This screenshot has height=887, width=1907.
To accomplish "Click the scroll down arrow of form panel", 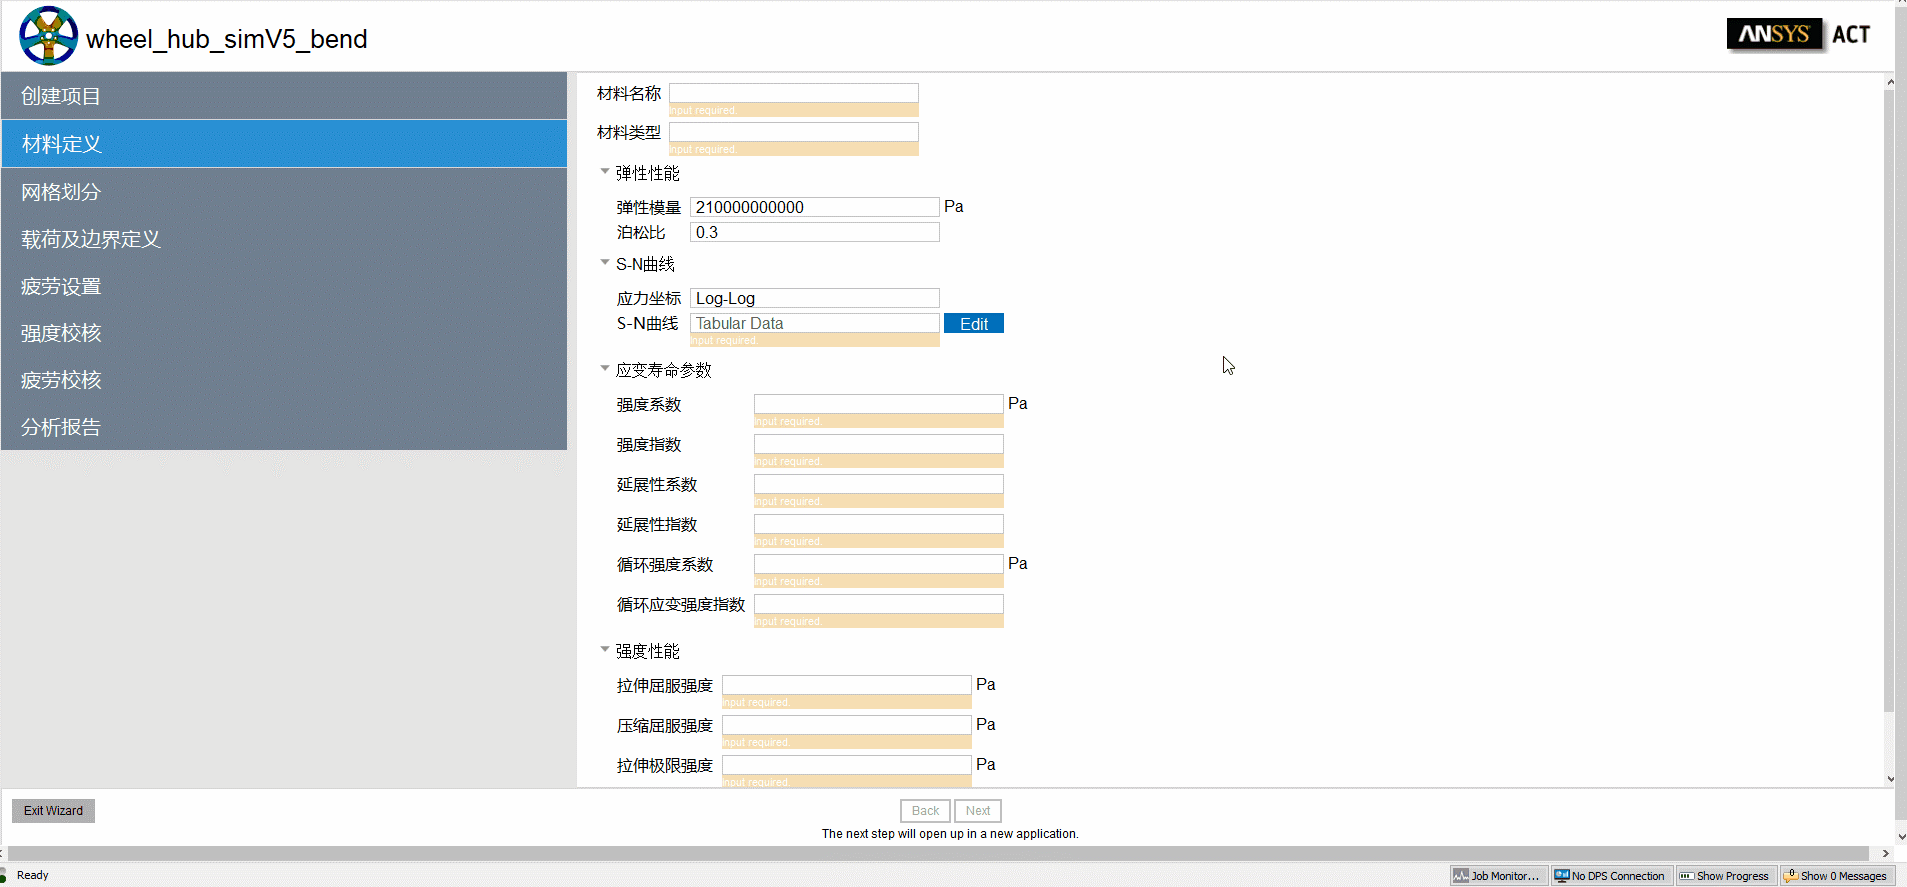I will click(1889, 779).
